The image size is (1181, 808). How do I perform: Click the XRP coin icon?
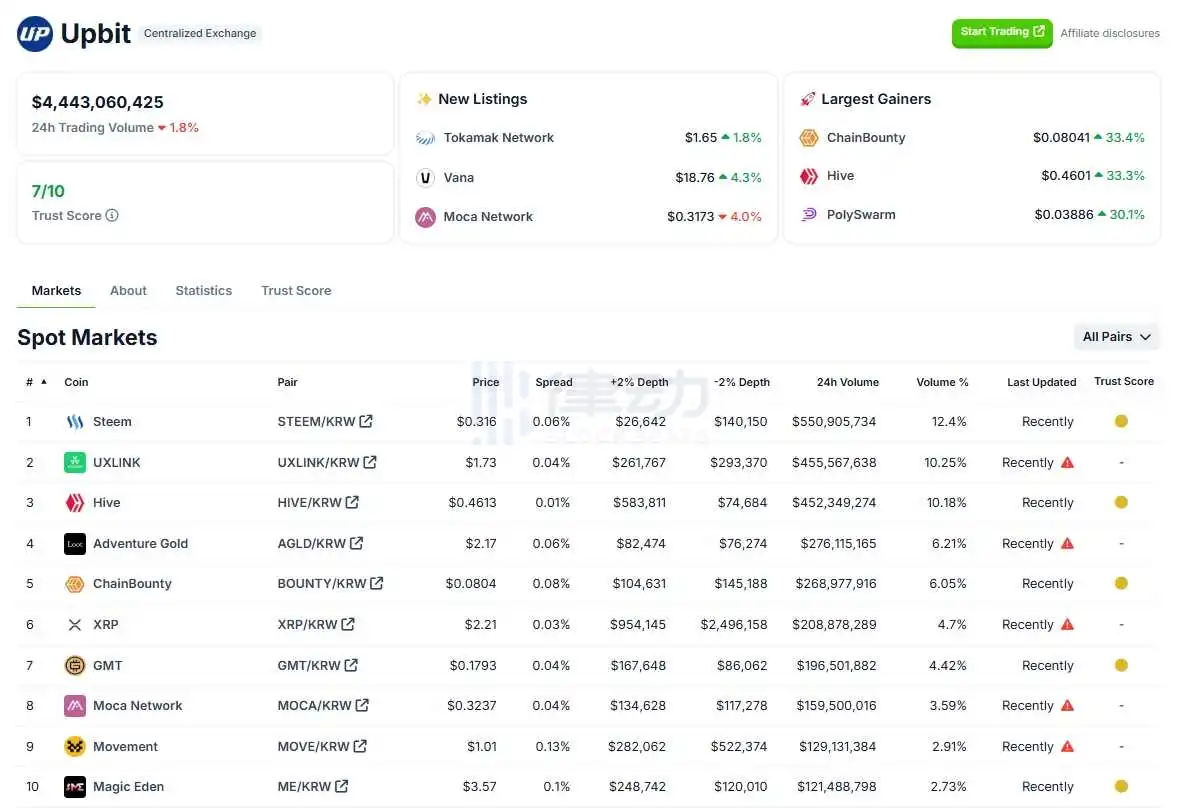pos(75,624)
